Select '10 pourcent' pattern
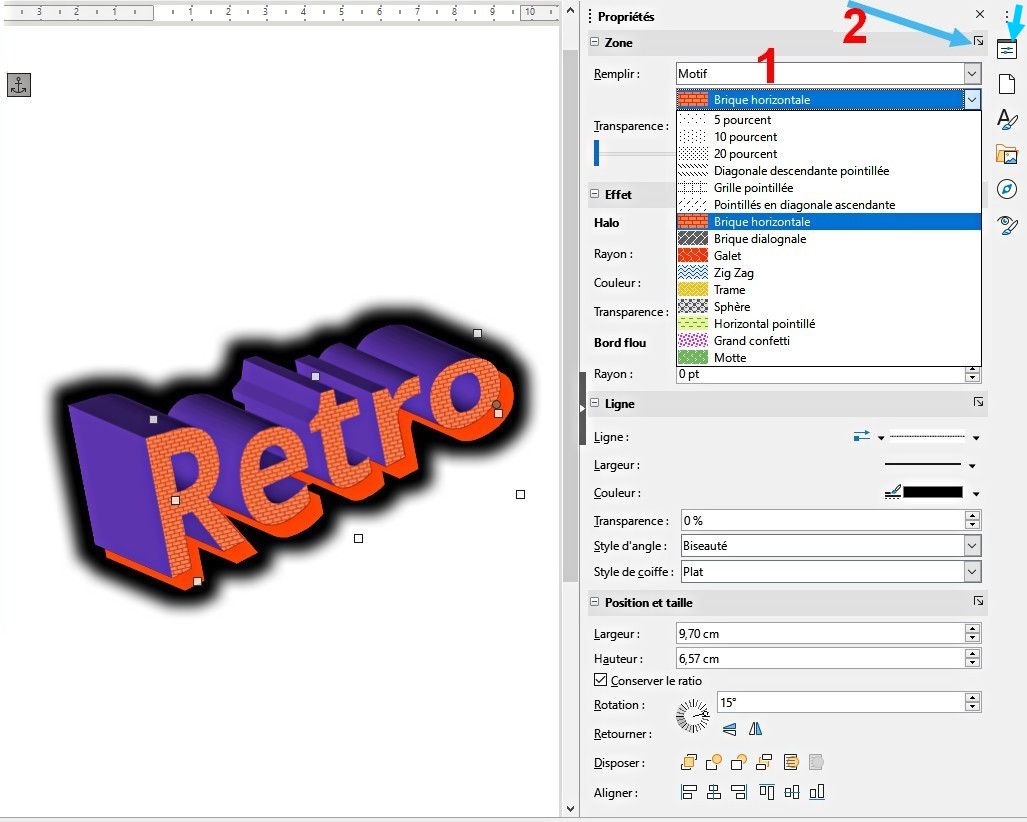Viewport: 1027px width, 822px height. pos(829,137)
